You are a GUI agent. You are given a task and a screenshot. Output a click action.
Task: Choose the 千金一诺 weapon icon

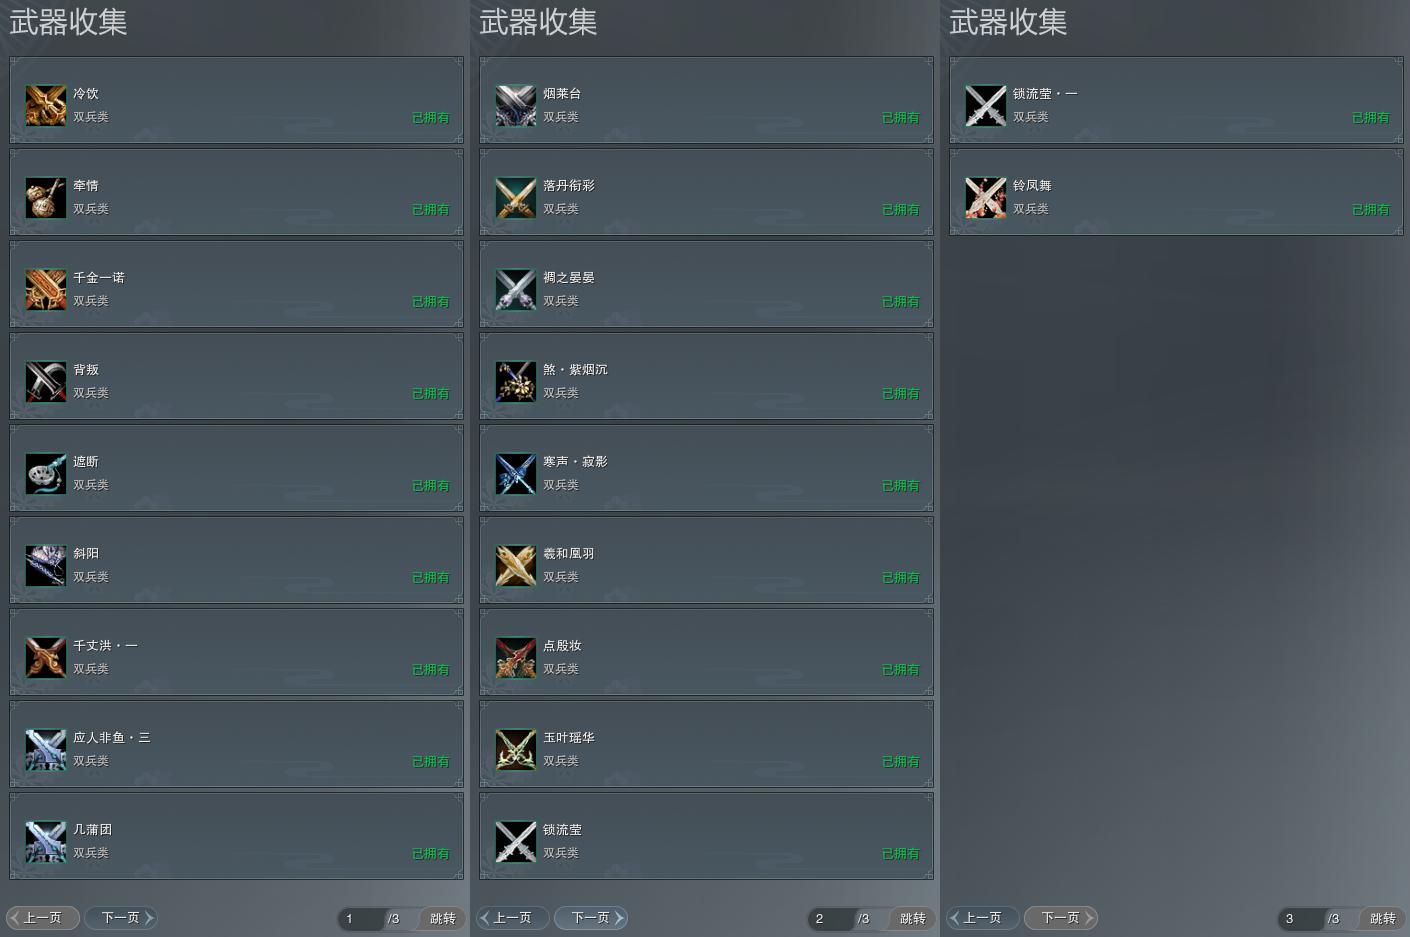(x=46, y=289)
